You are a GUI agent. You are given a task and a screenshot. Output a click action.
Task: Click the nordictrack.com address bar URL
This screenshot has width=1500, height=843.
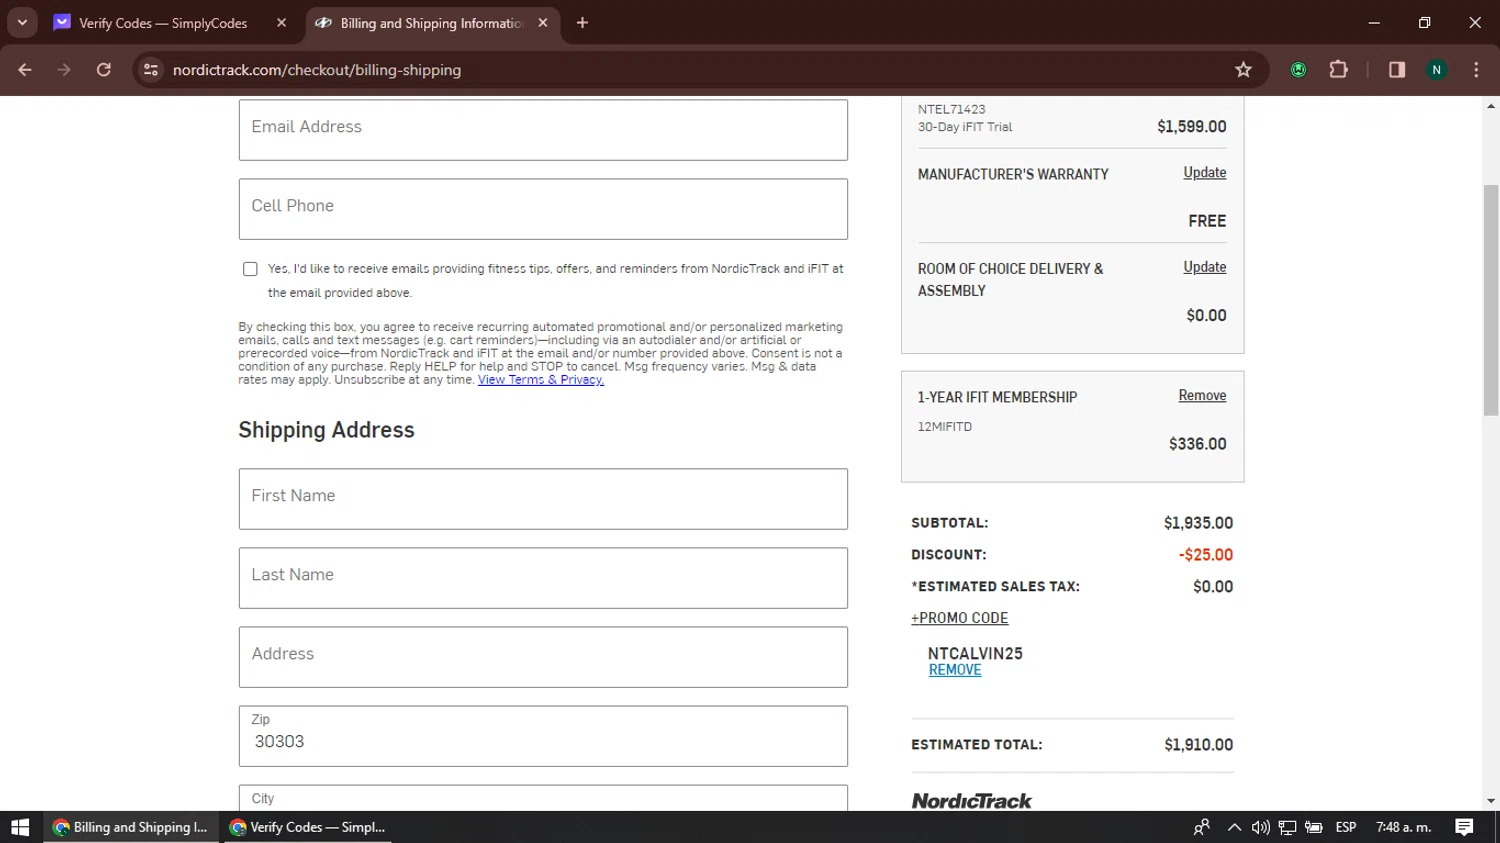click(x=317, y=70)
